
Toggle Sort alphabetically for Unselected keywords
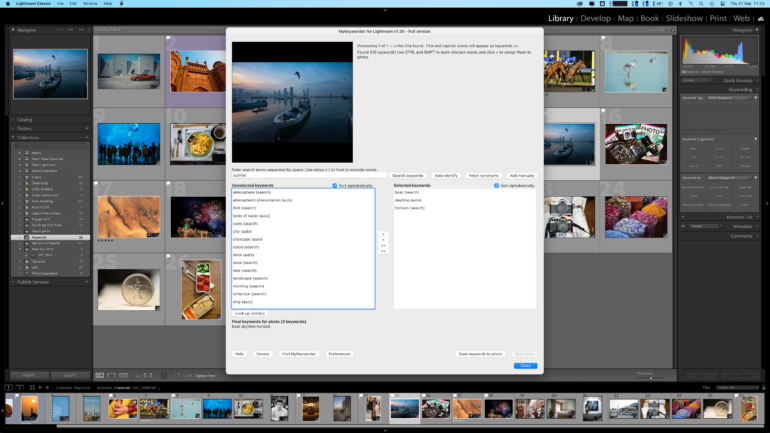coord(335,186)
